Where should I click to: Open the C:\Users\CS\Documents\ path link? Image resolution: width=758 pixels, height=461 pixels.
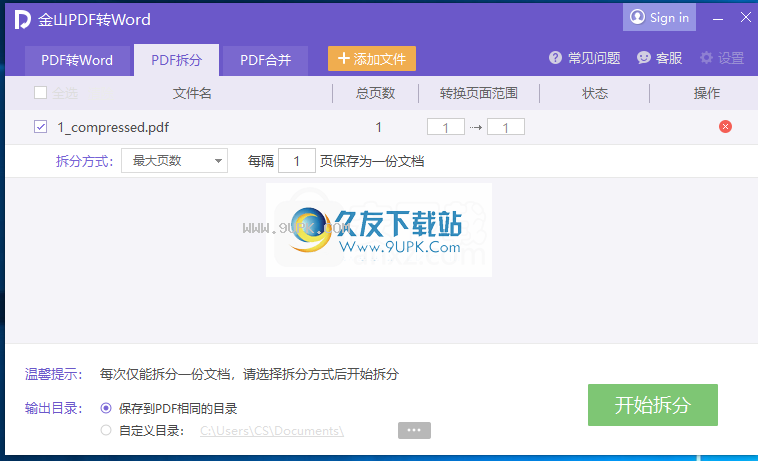tap(272, 431)
